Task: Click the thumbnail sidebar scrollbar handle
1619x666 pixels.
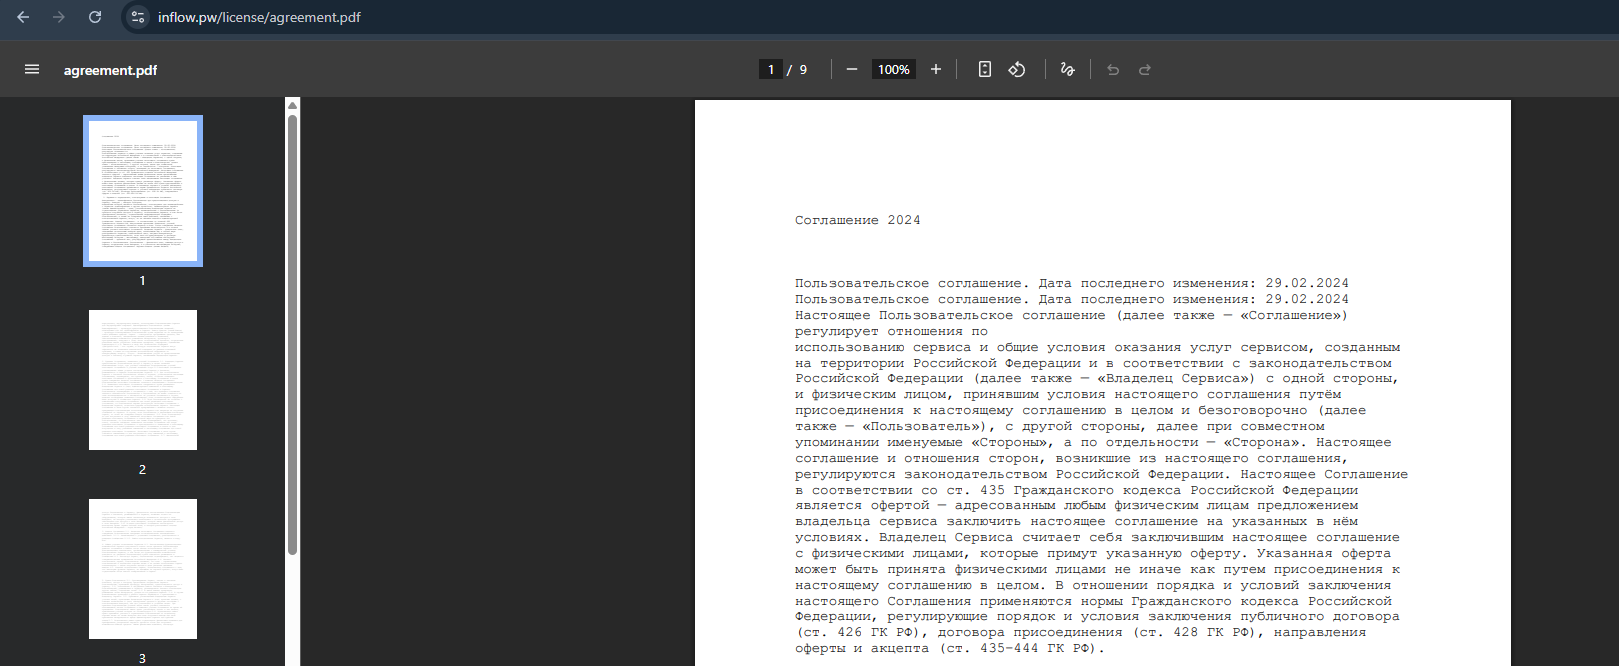Action: pos(292,335)
